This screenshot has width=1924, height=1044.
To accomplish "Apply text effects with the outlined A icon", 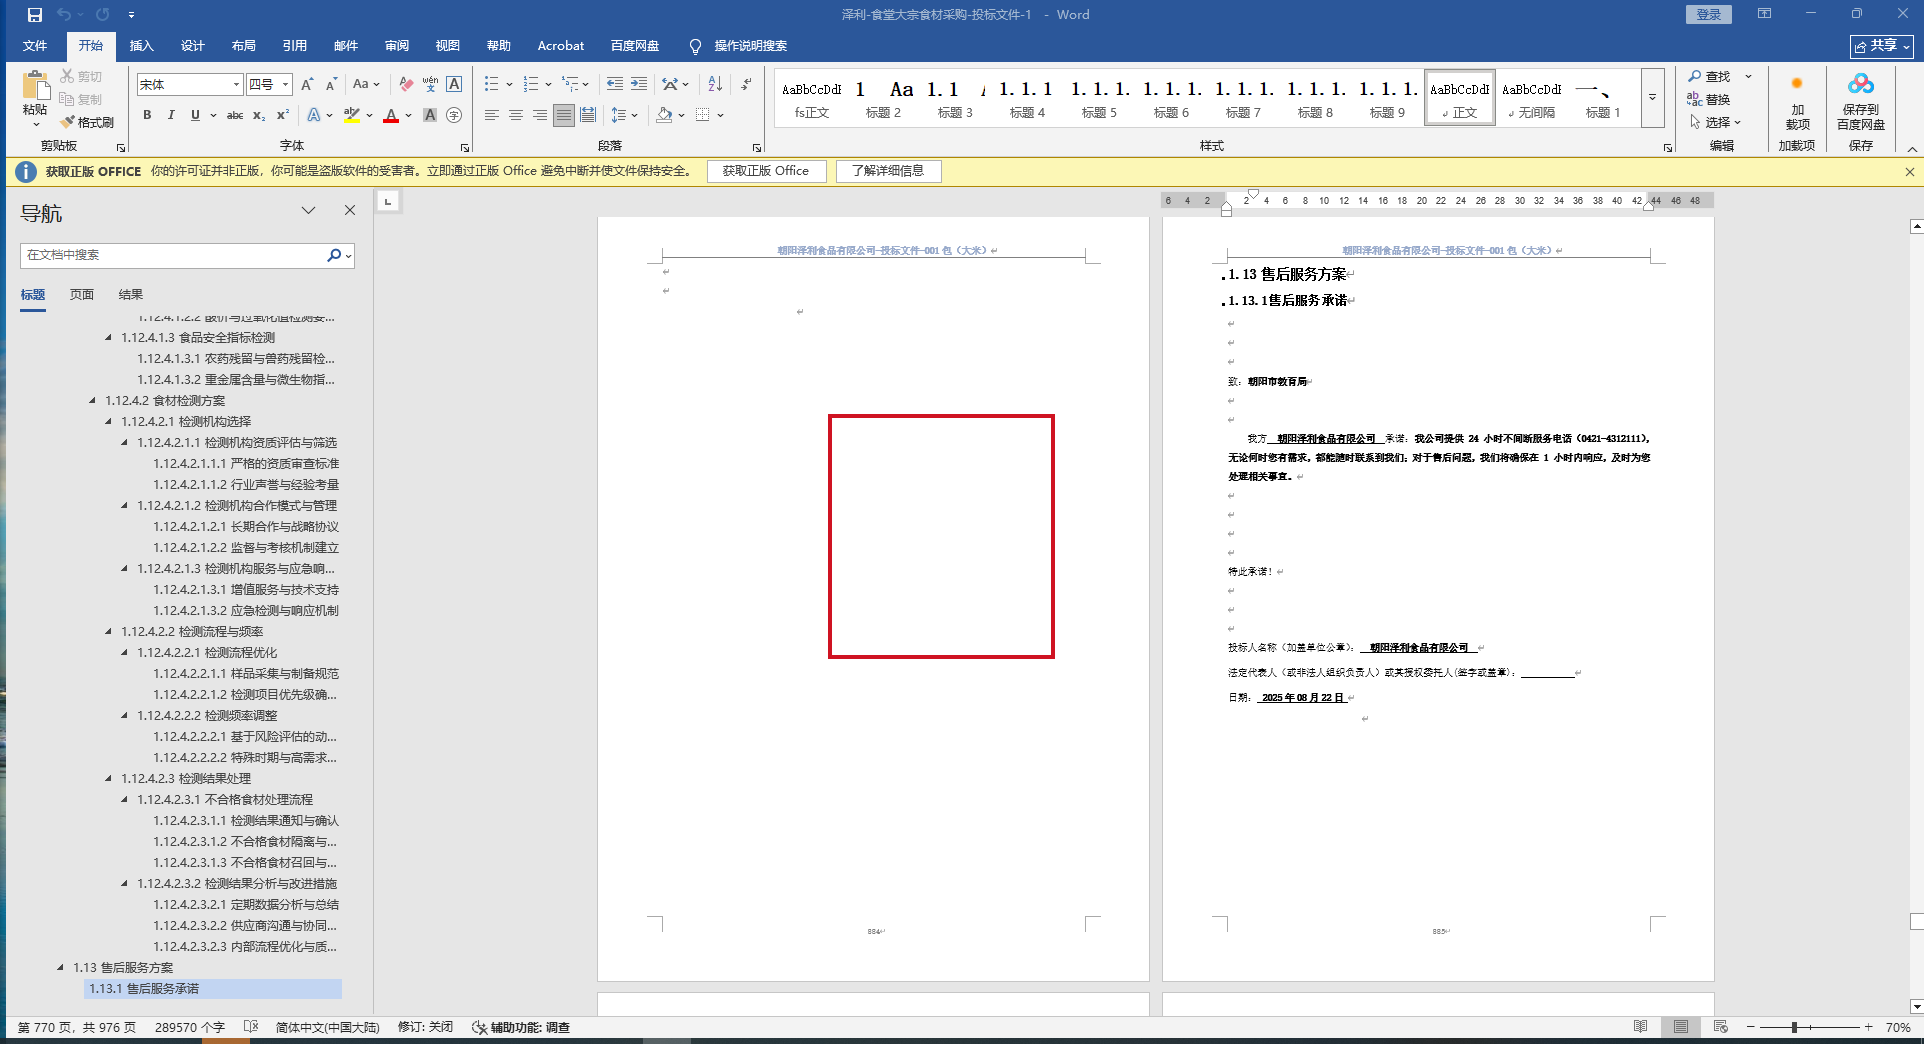I will [x=314, y=115].
